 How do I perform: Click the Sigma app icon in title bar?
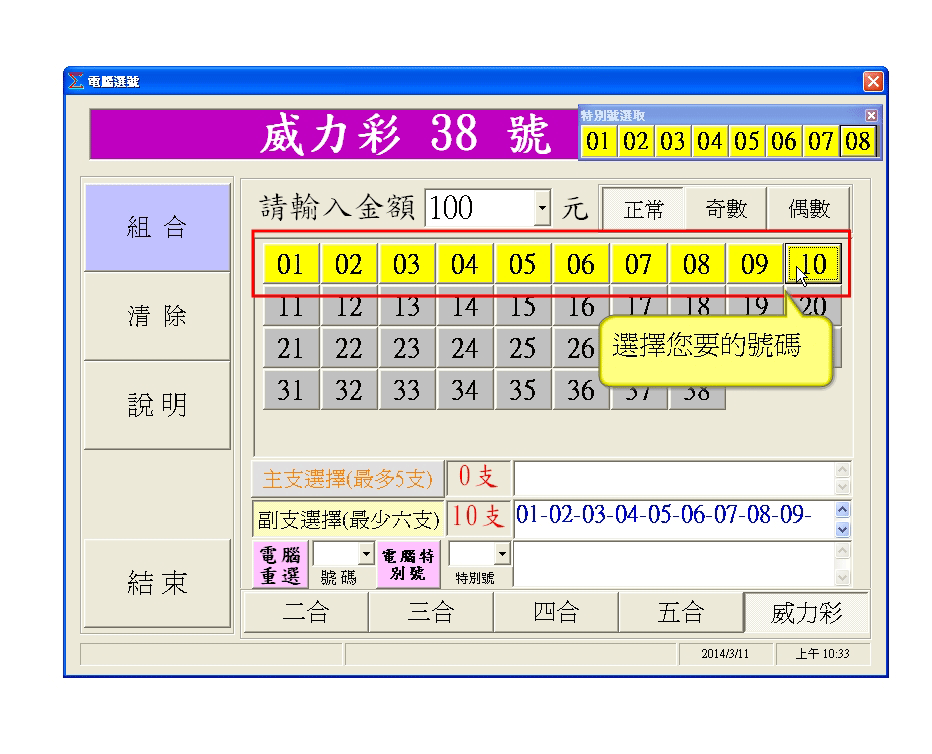[75, 81]
